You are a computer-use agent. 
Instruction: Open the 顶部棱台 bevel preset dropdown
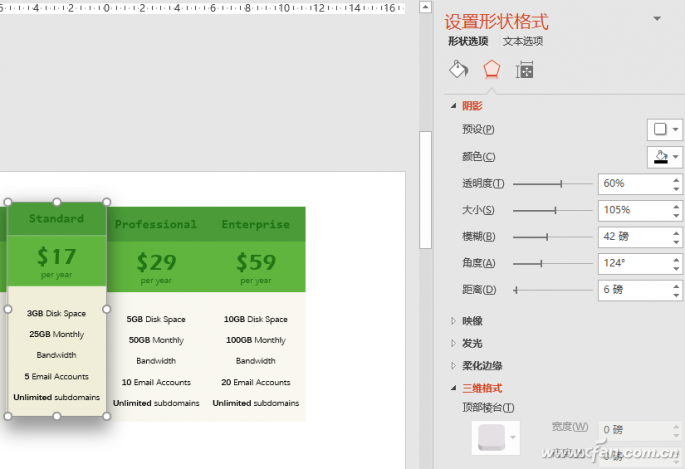[x=496, y=438]
